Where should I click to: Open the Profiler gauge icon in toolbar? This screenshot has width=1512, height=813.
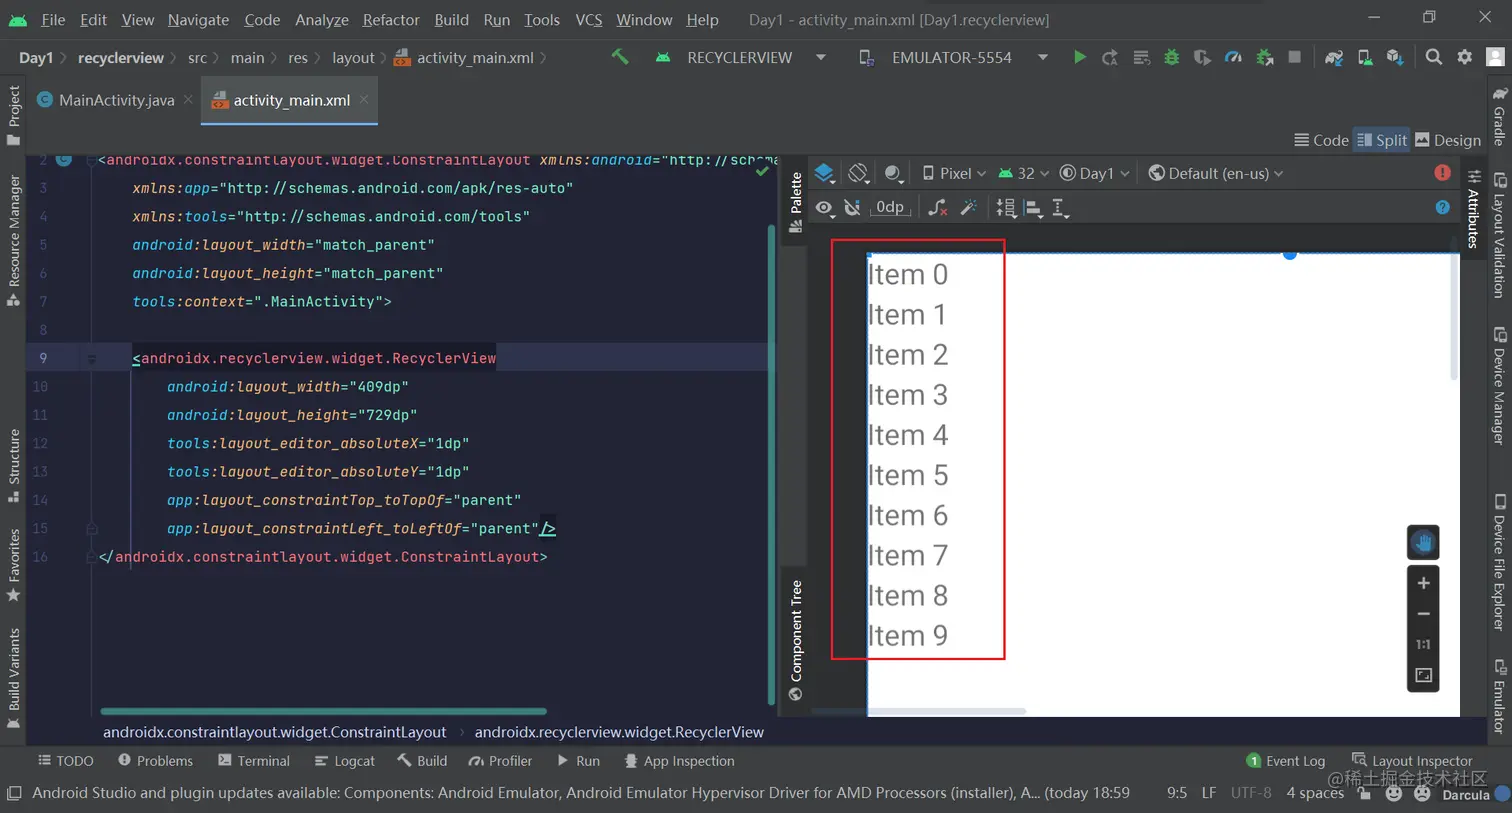point(1233,58)
